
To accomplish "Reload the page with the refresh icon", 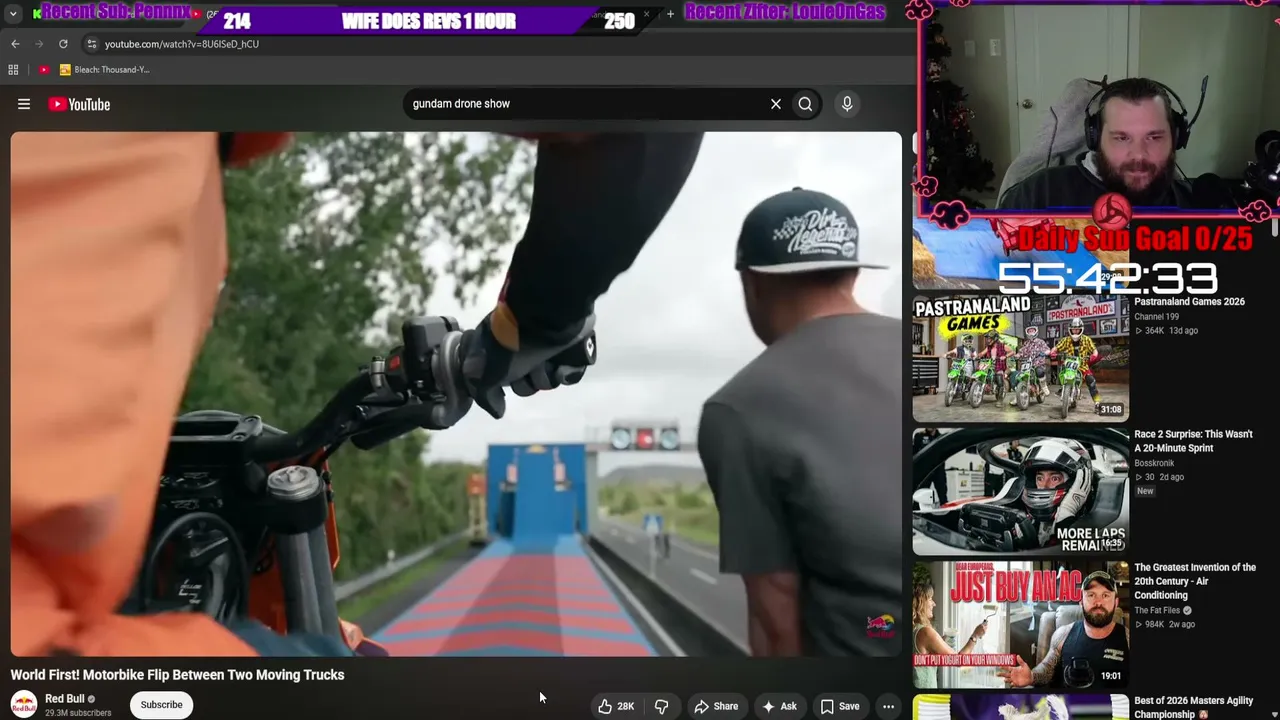I will (x=63, y=44).
